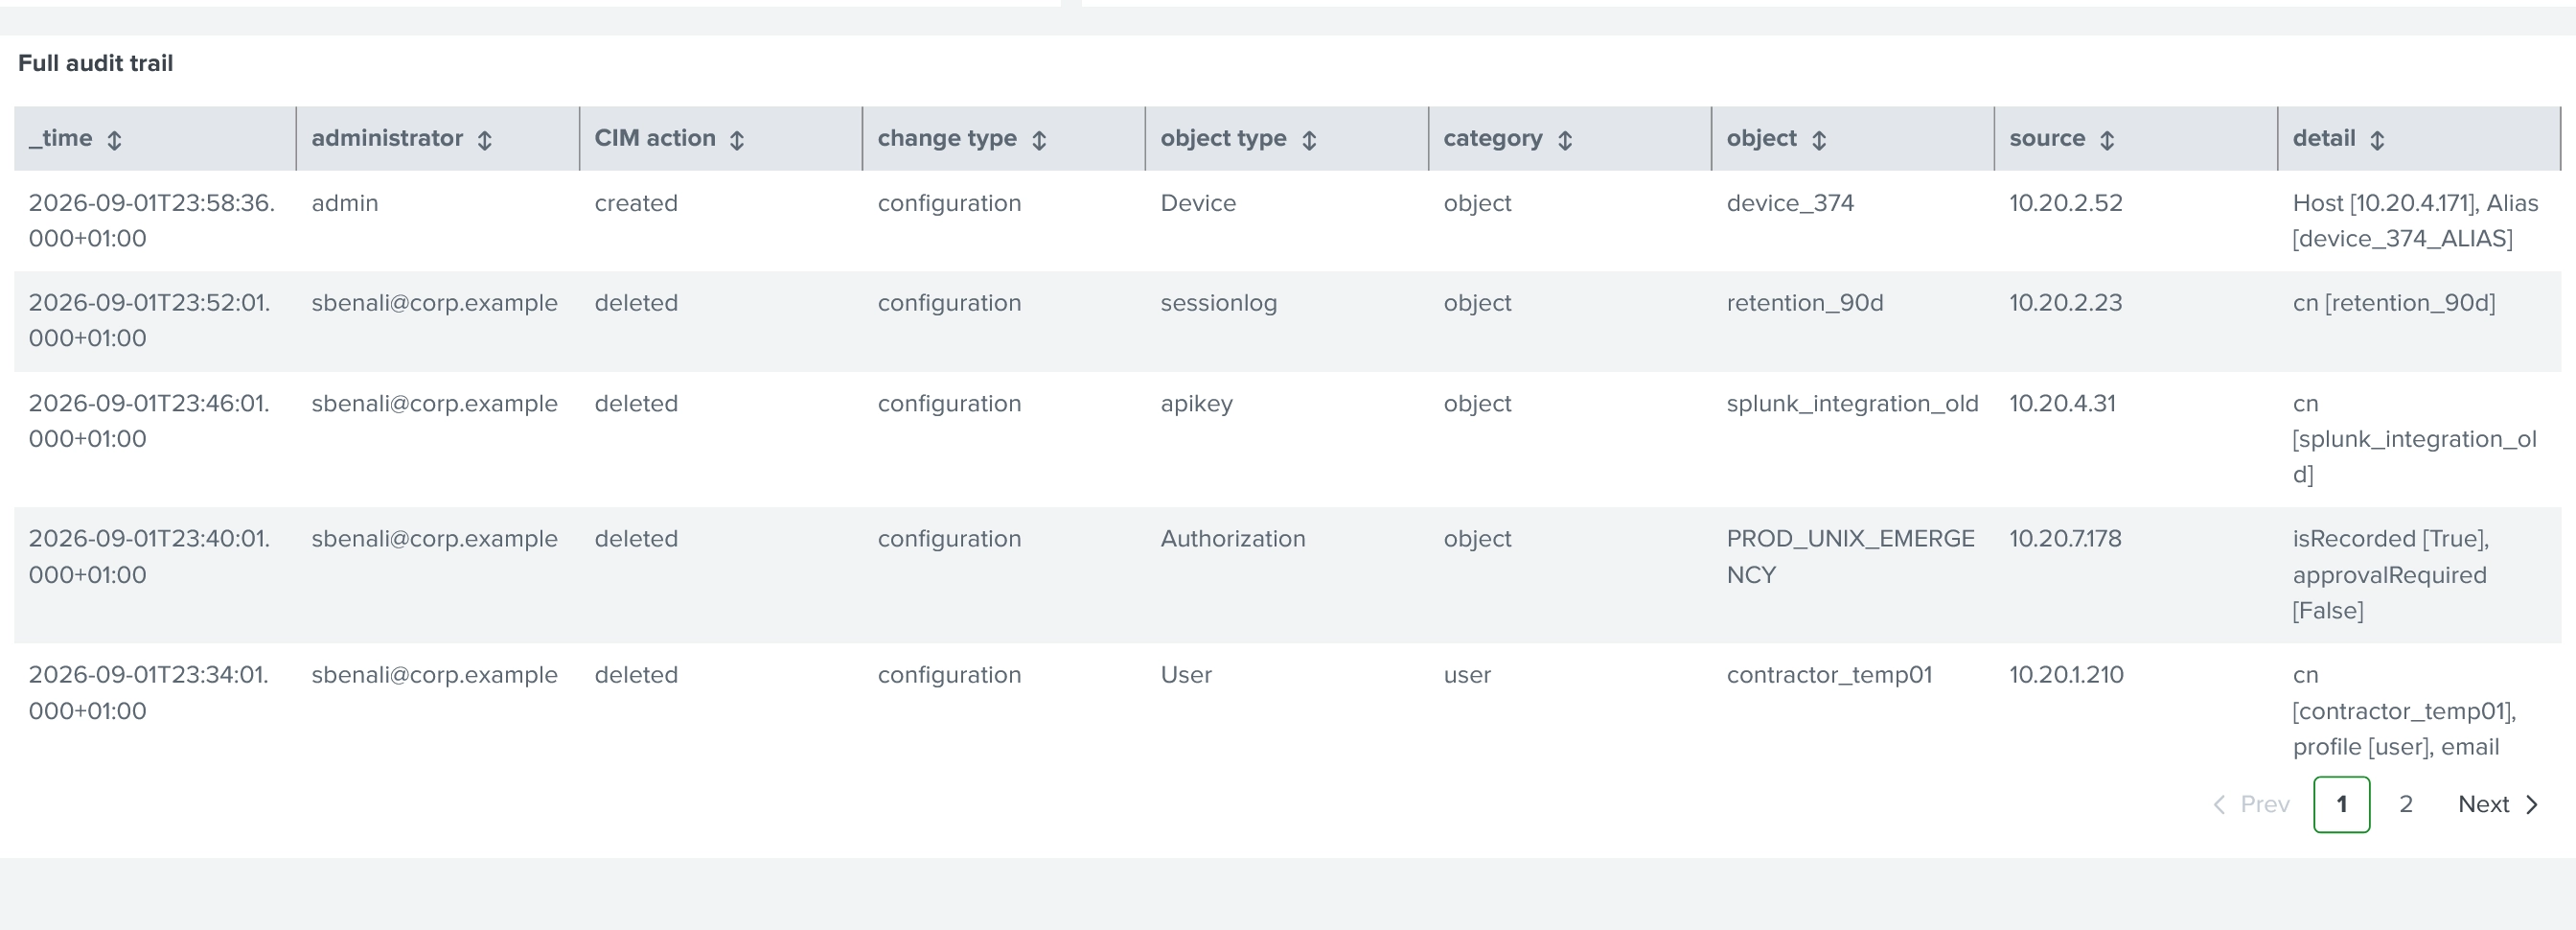
Task: Click the category column sort icon
Action: (1565, 140)
